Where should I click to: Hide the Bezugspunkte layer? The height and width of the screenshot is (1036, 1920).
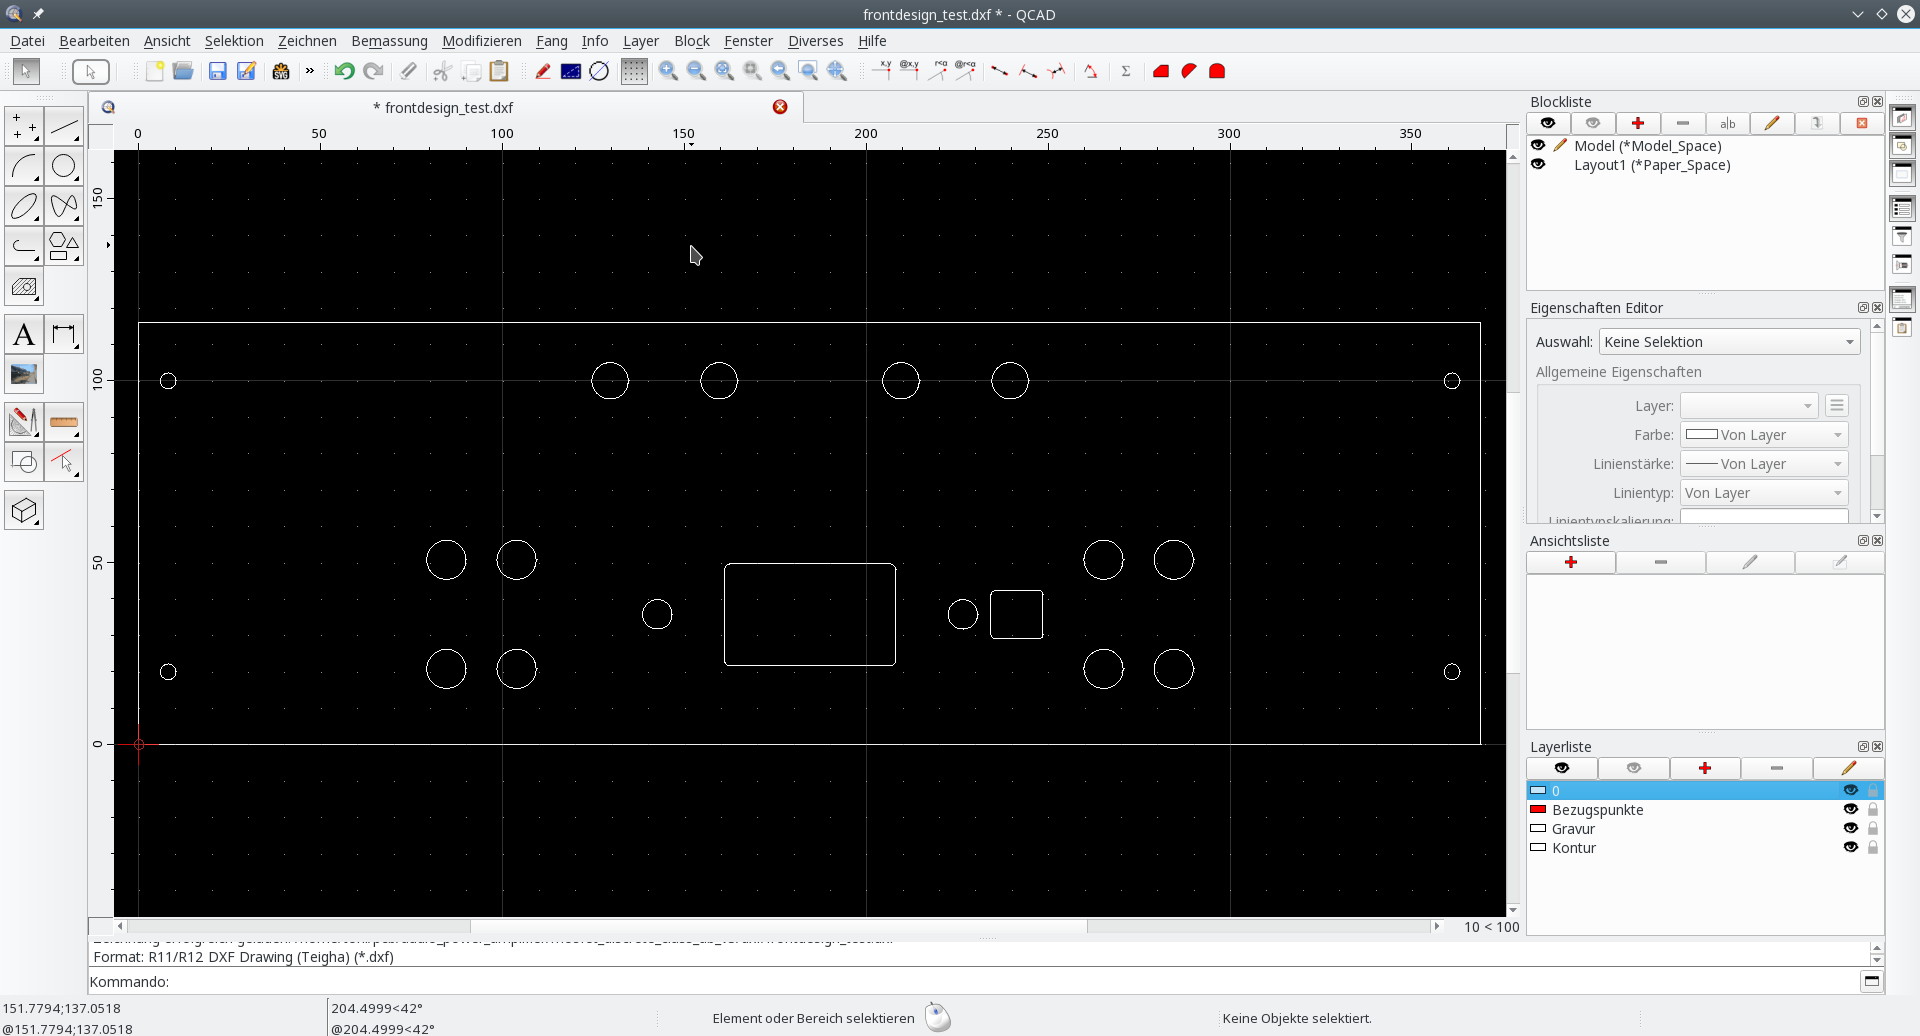coord(1851,809)
